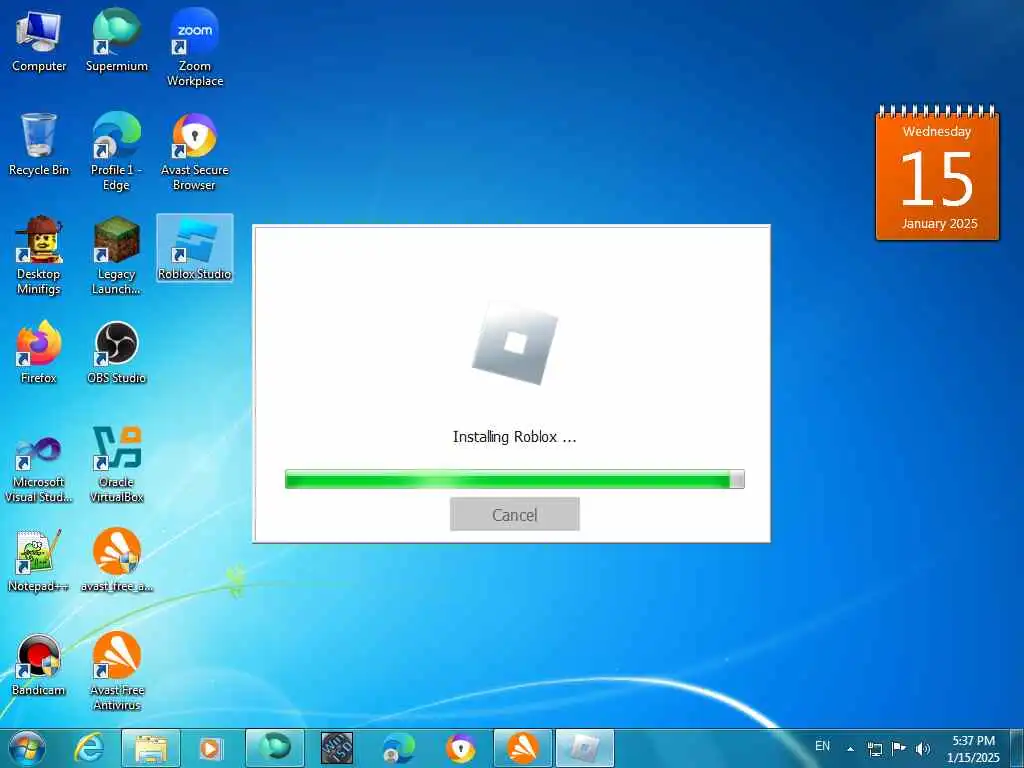Select the Avast Free Antivirus desktop shortcut
This screenshot has width=1024, height=768.
pos(117,671)
